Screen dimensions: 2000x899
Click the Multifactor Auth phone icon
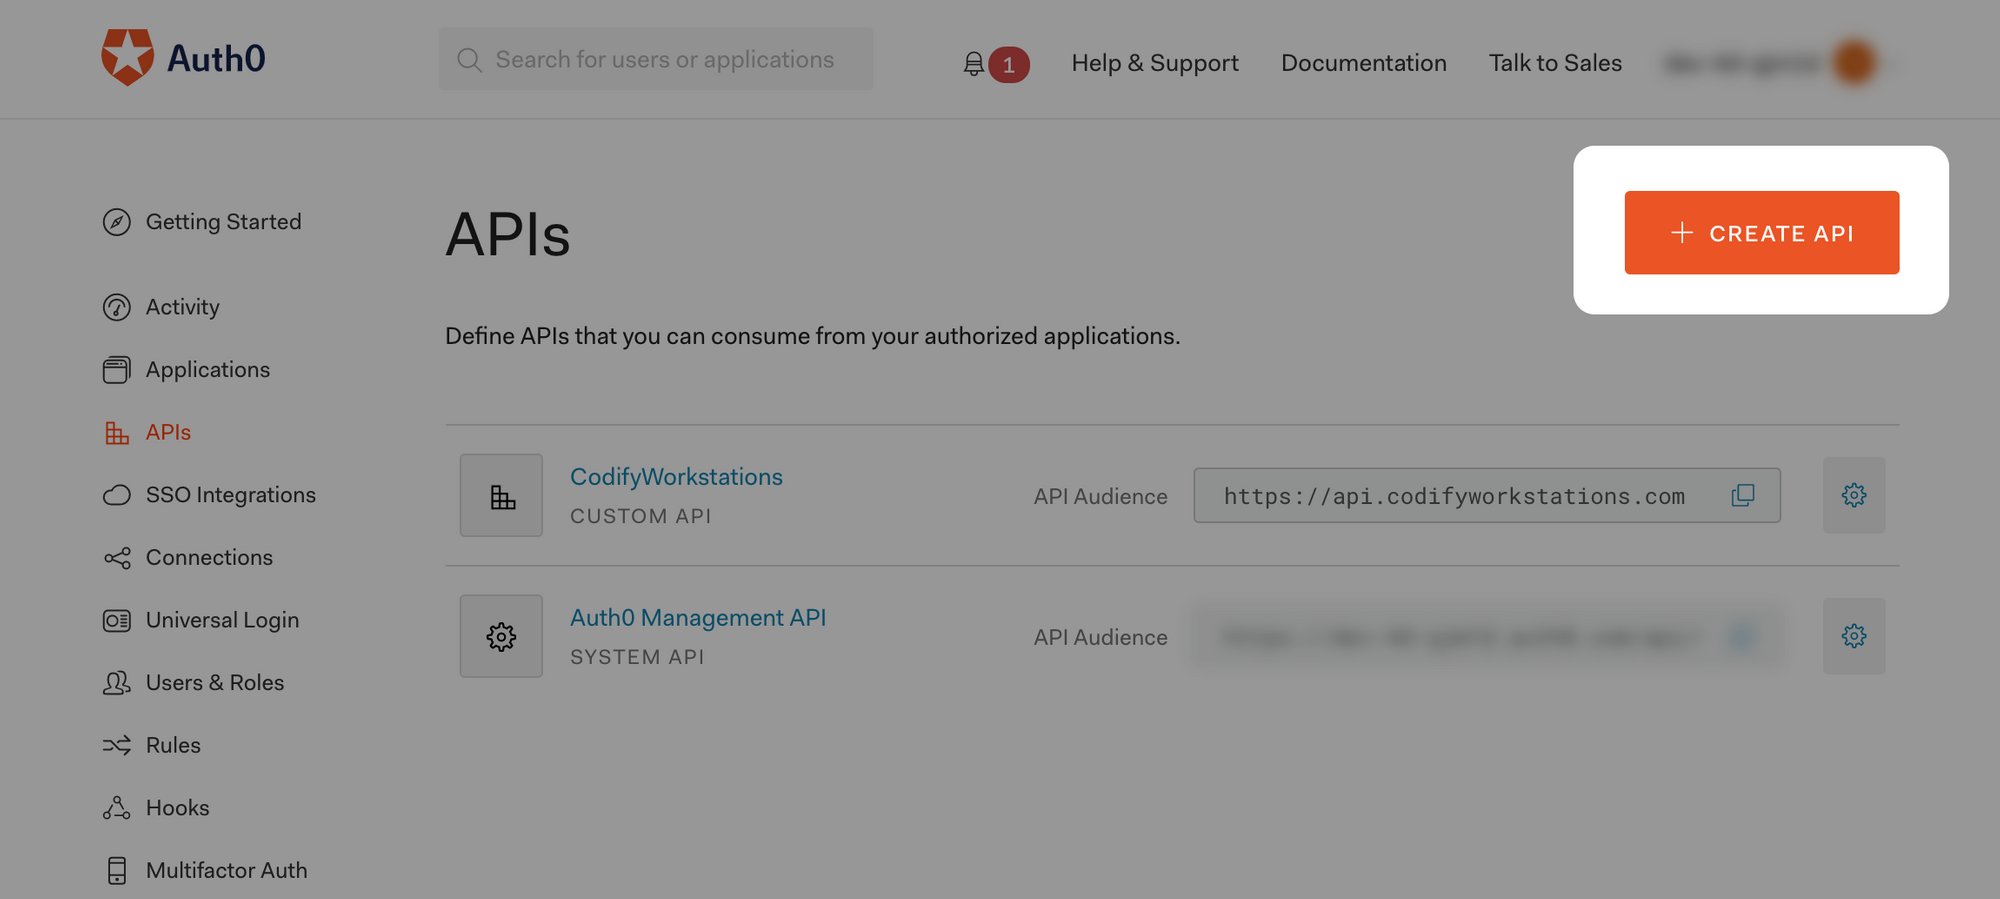pyautogui.click(x=117, y=871)
